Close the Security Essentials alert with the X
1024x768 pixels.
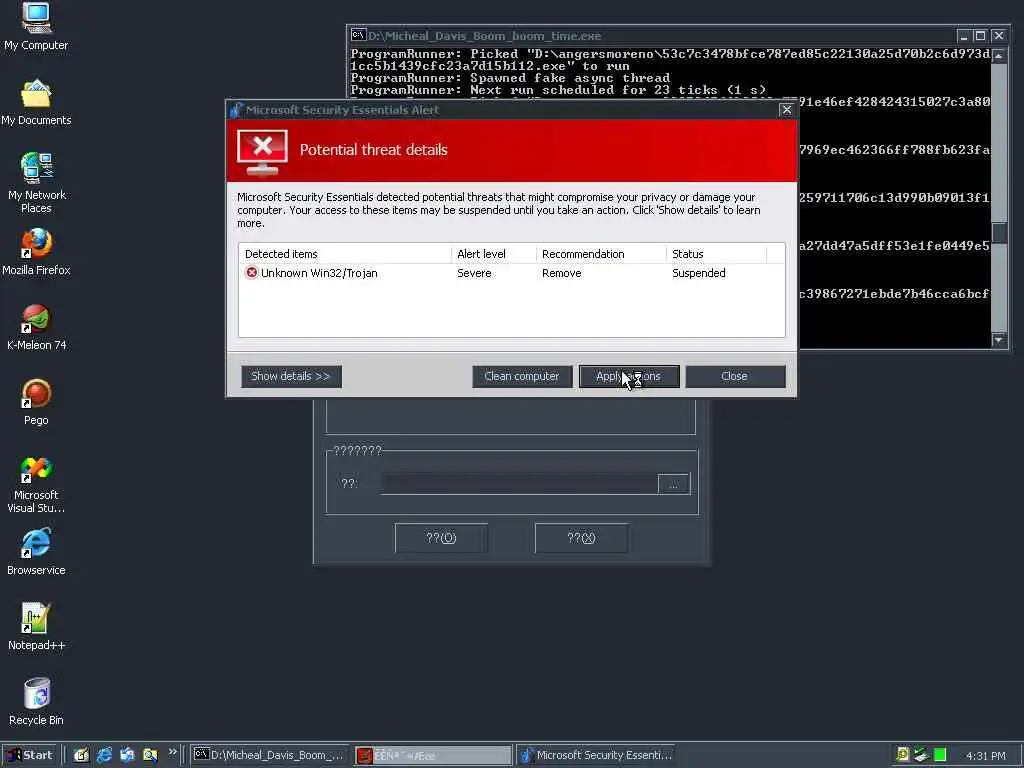(x=787, y=110)
